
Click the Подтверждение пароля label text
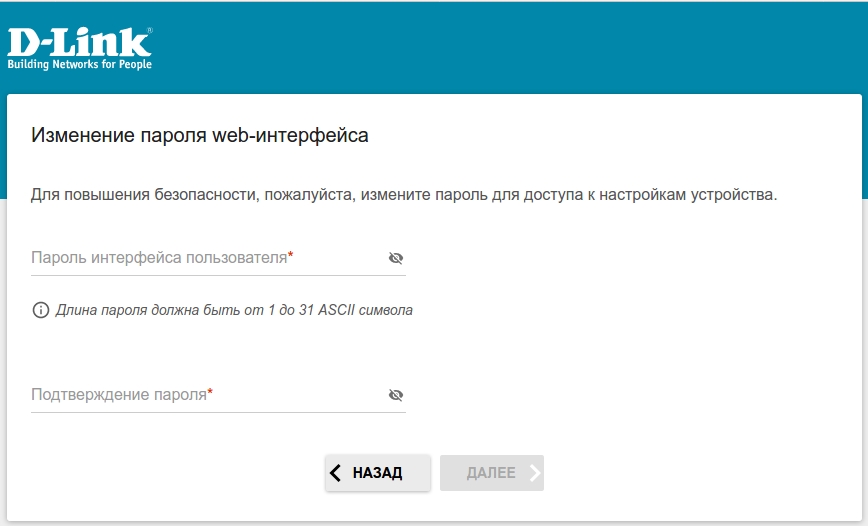click(x=118, y=394)
